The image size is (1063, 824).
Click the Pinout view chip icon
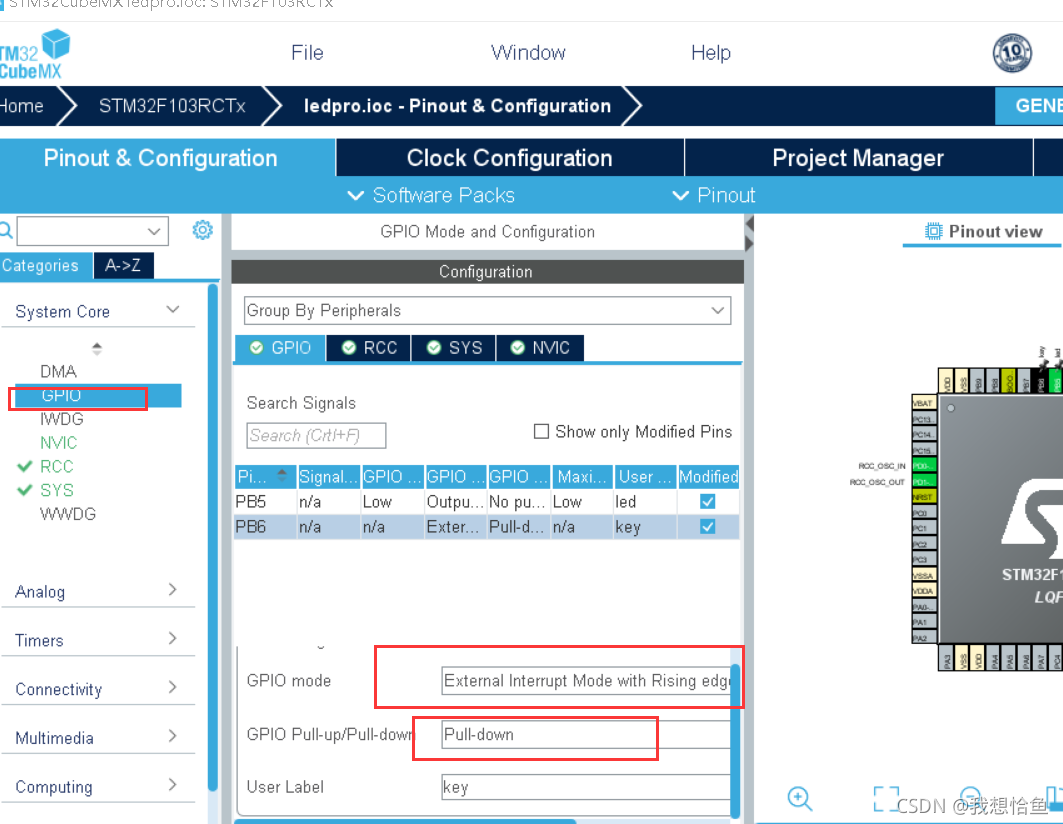tap(933, 231)
